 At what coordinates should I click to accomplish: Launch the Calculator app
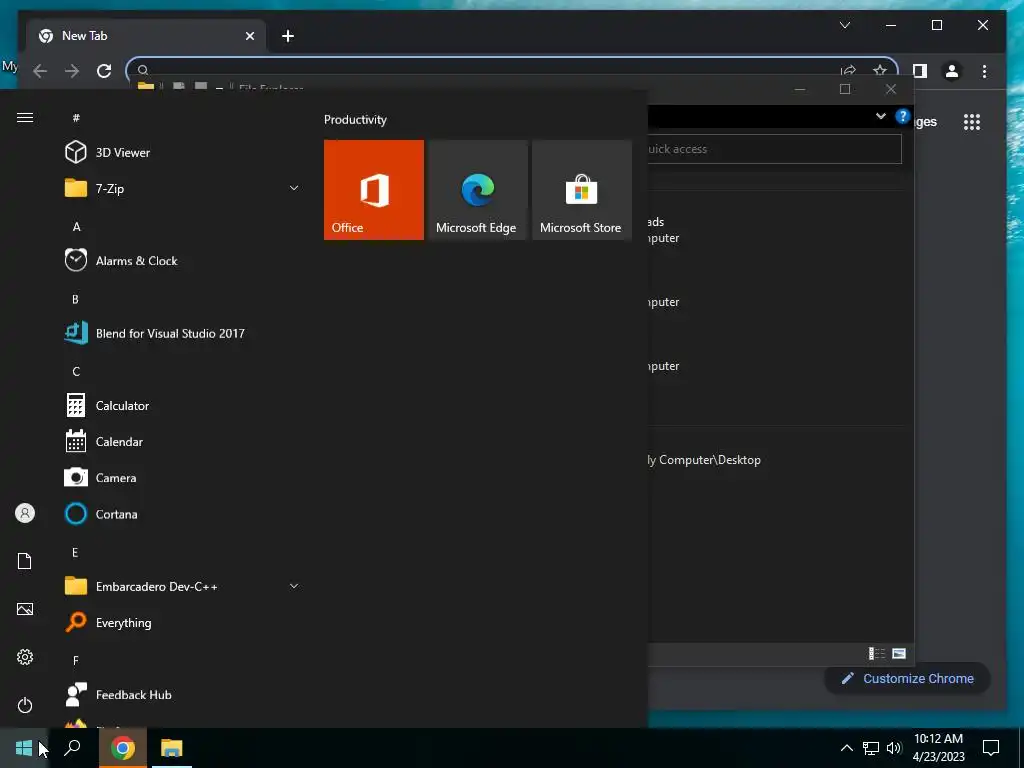[121, 406]
